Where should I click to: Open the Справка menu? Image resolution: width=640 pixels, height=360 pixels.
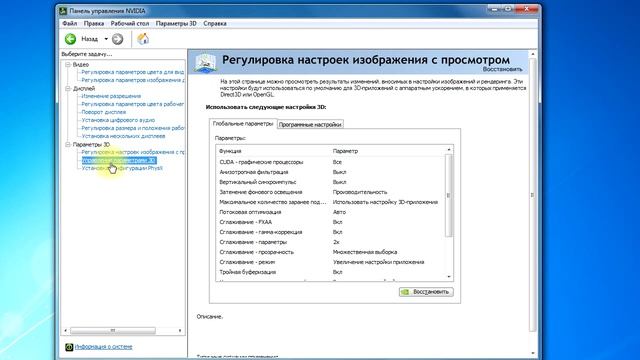[215, 23]
